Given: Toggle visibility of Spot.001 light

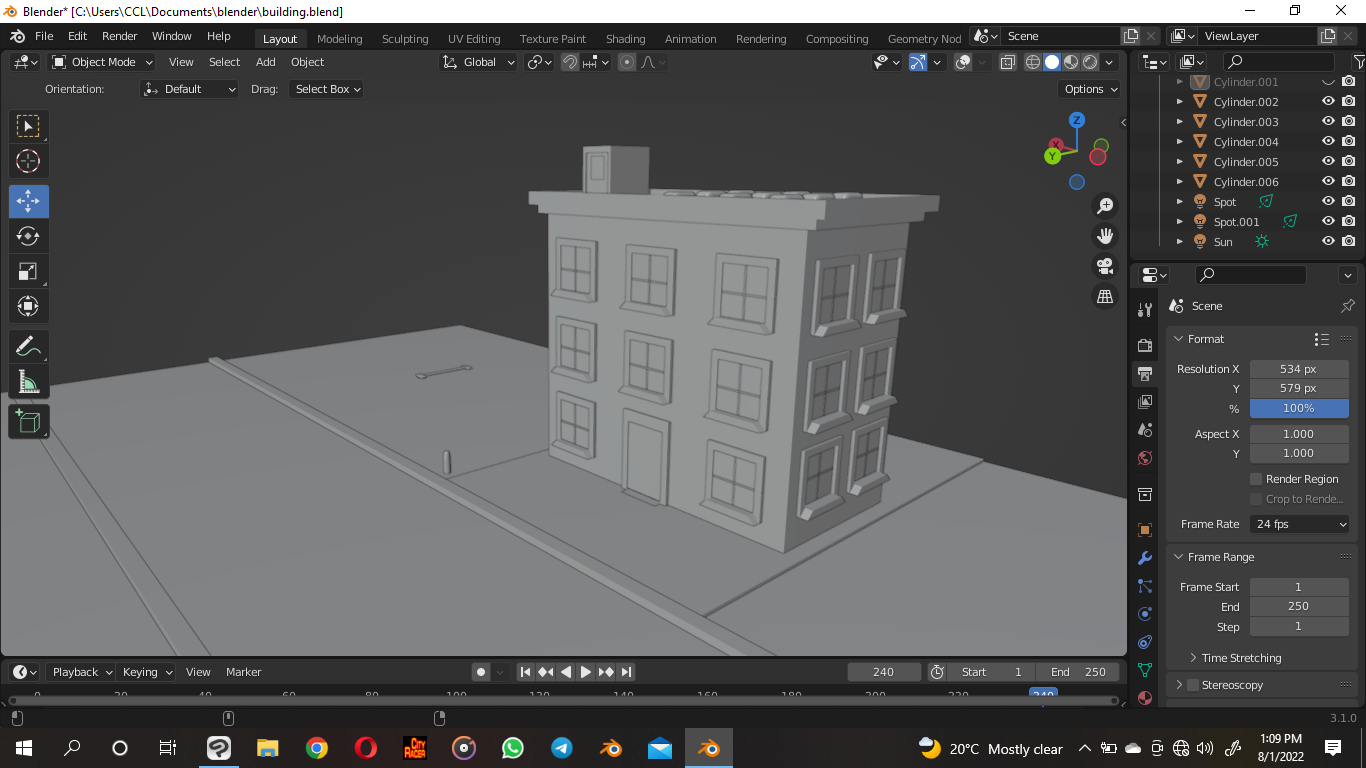Looking at the screenshot, I should click(1328, 221).
